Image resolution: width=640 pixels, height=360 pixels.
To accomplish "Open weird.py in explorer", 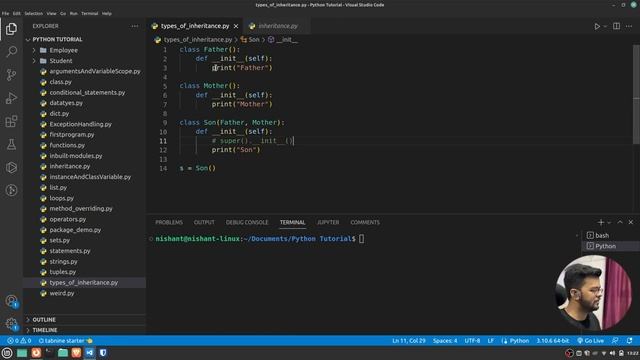I will tap(84, 293).
